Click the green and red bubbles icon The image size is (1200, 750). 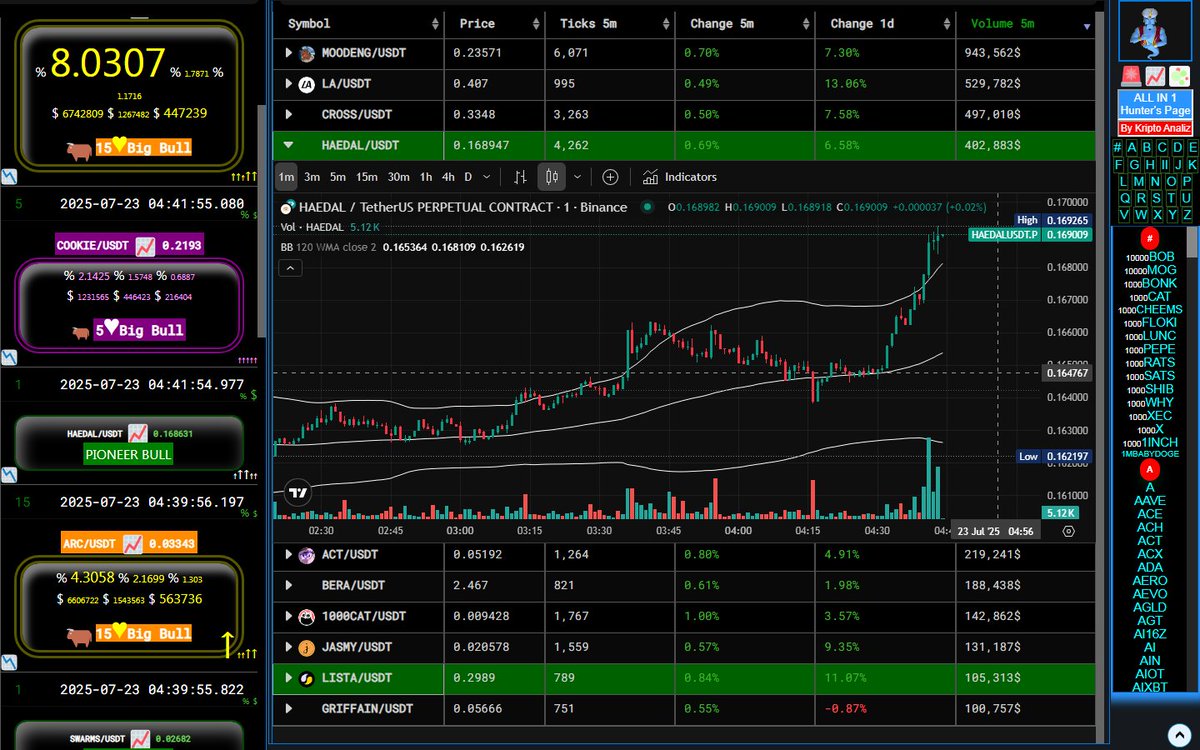point(1178,75)
